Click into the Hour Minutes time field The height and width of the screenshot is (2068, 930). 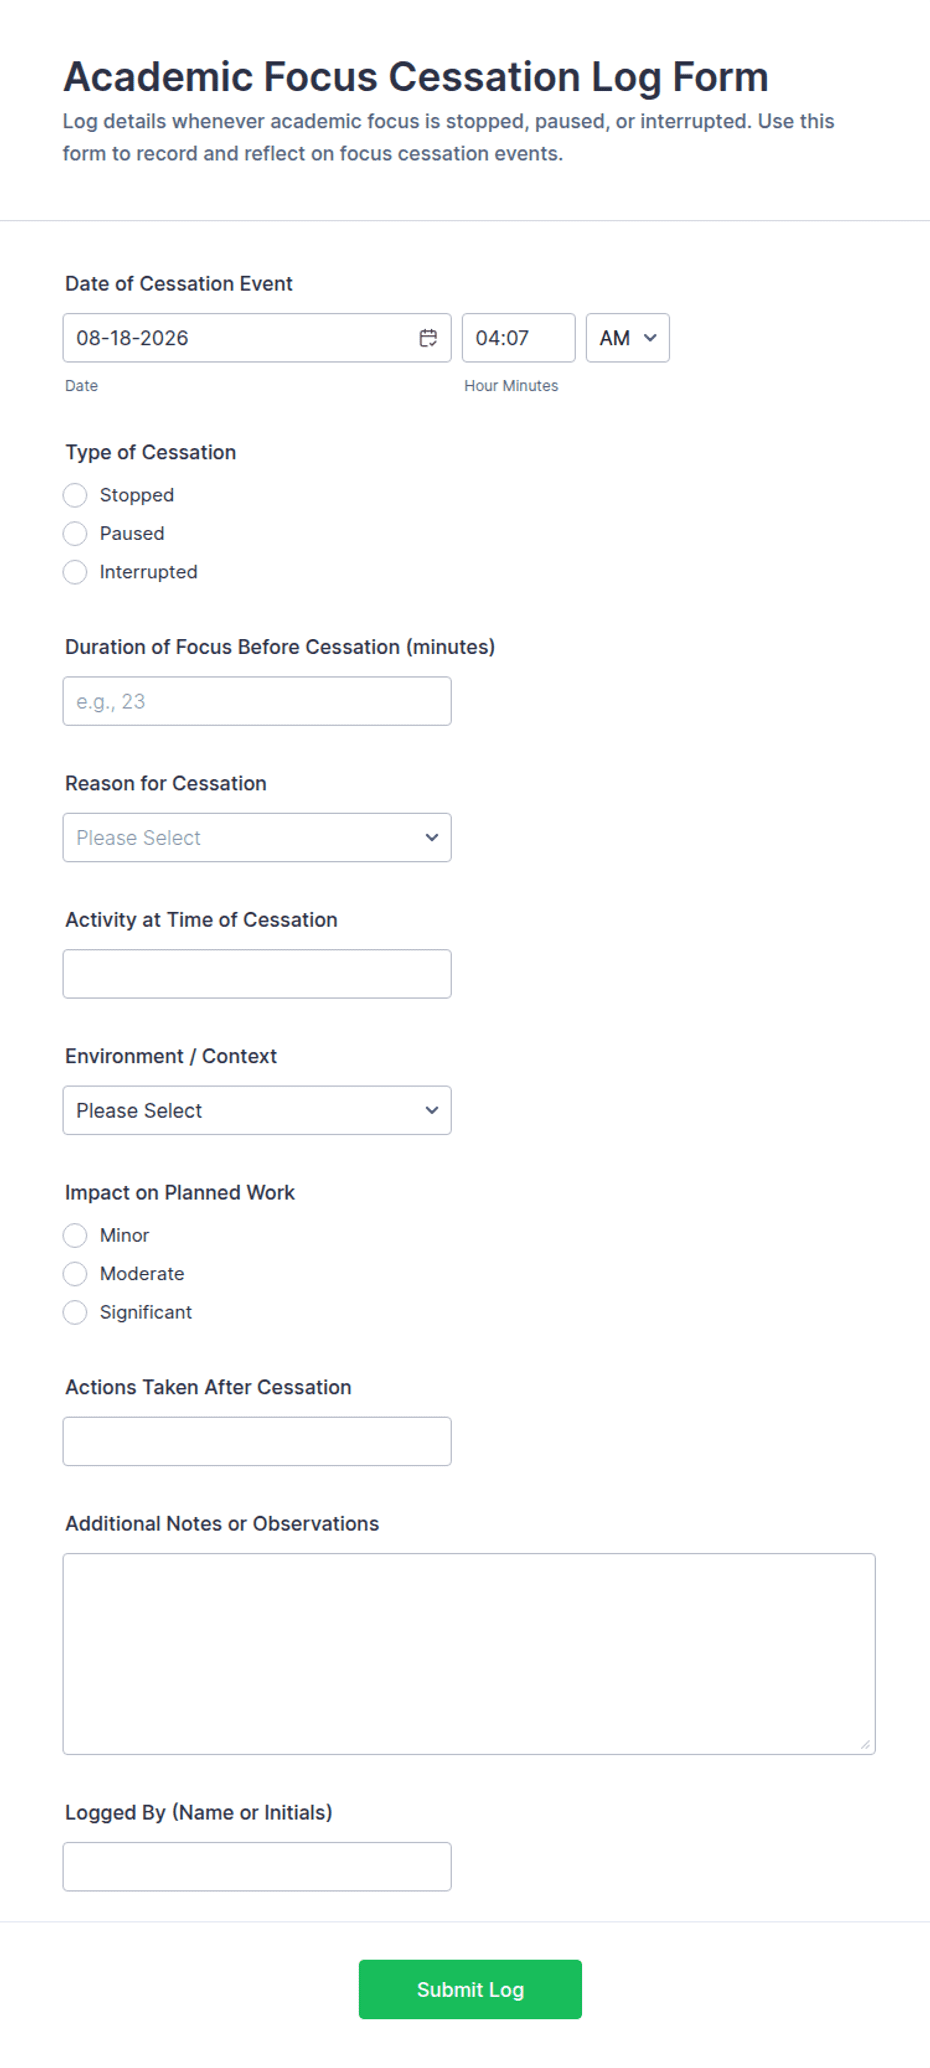[518, 338]
